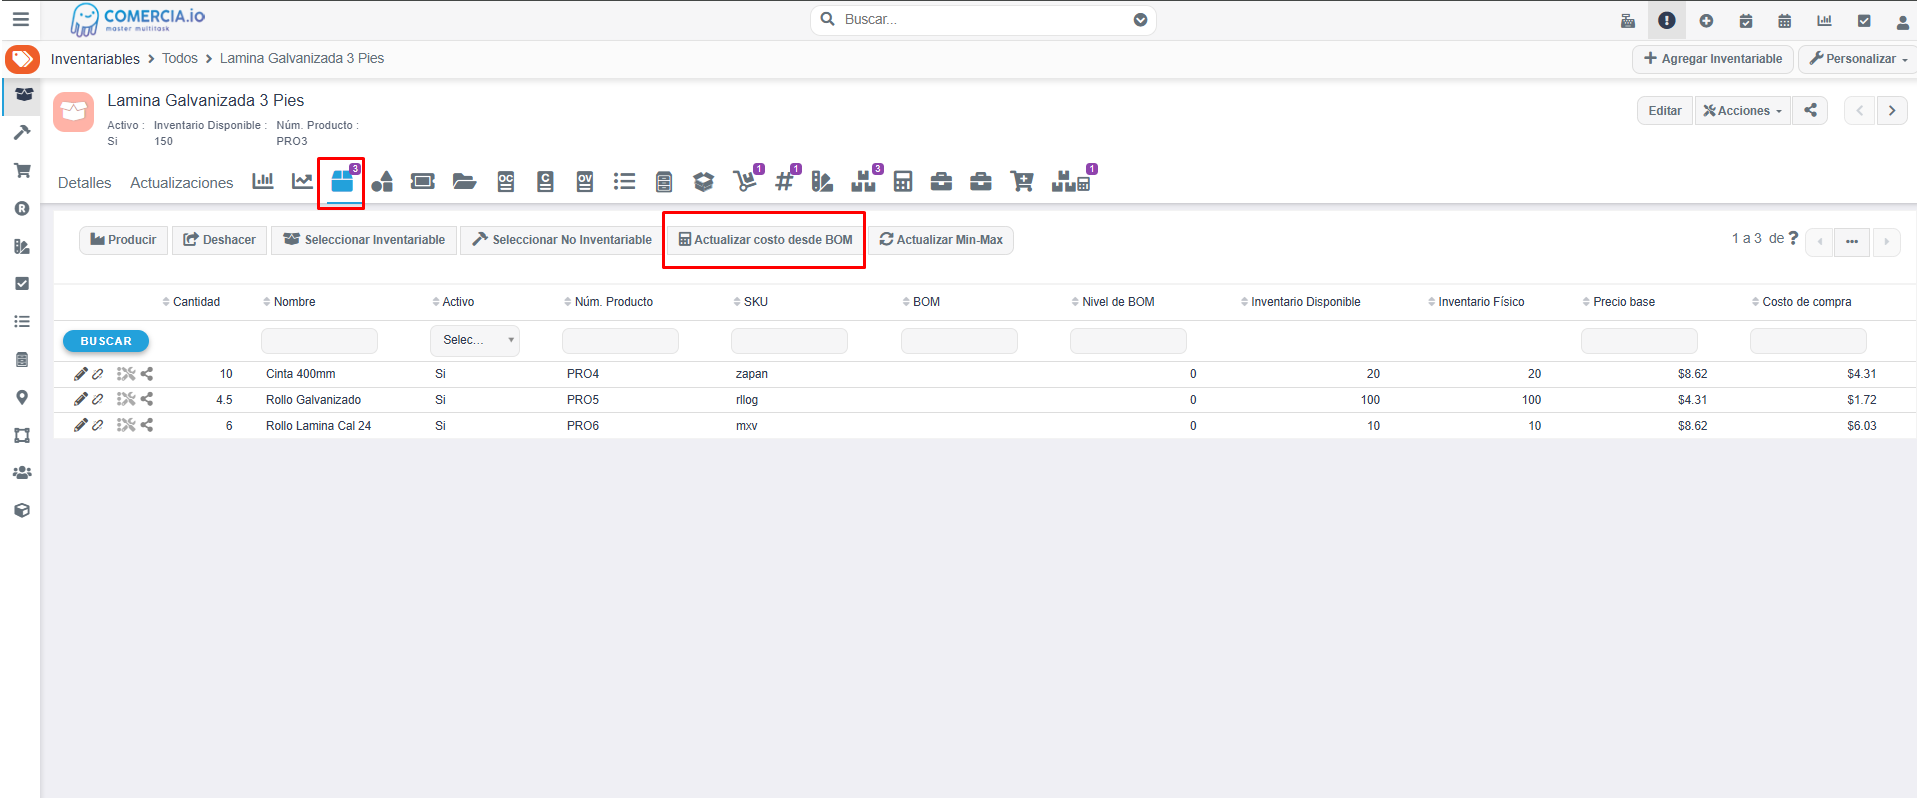This screenshot has width=1917, height=798.
Task: Expand the Activo filter dropdown
Action: (475, 340)
